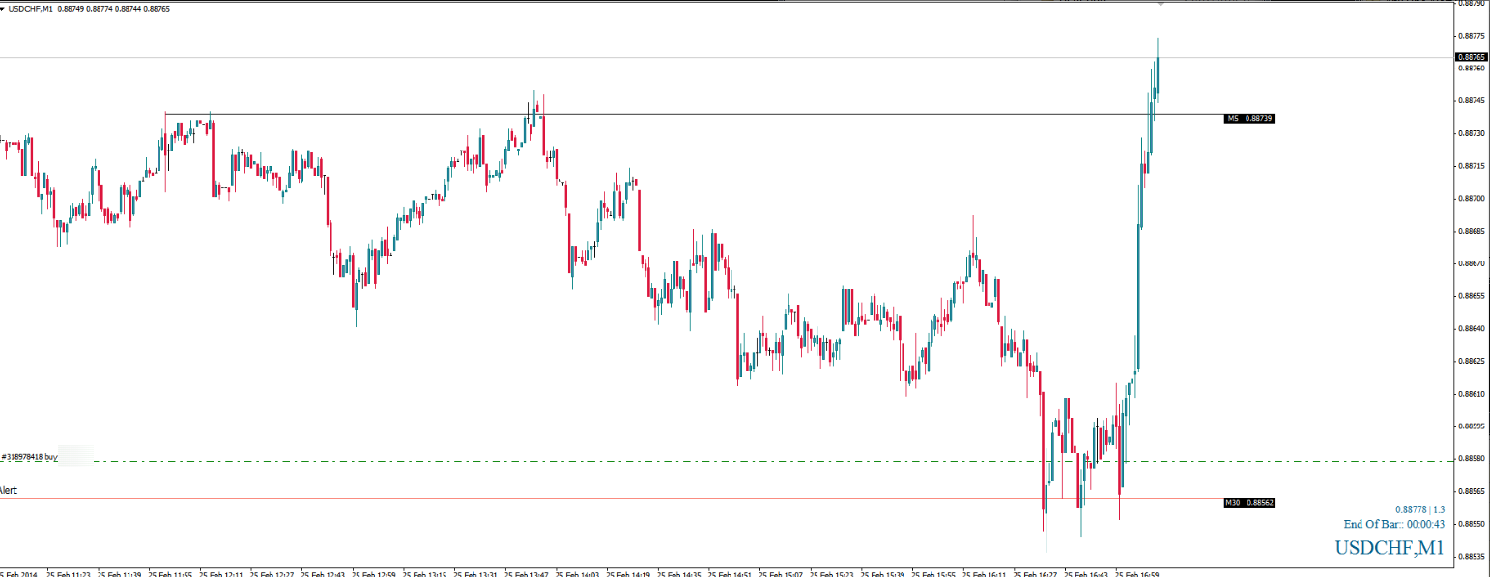Click the End Of Bar countdown text
1490x577 pixels.
point(1394,524)
